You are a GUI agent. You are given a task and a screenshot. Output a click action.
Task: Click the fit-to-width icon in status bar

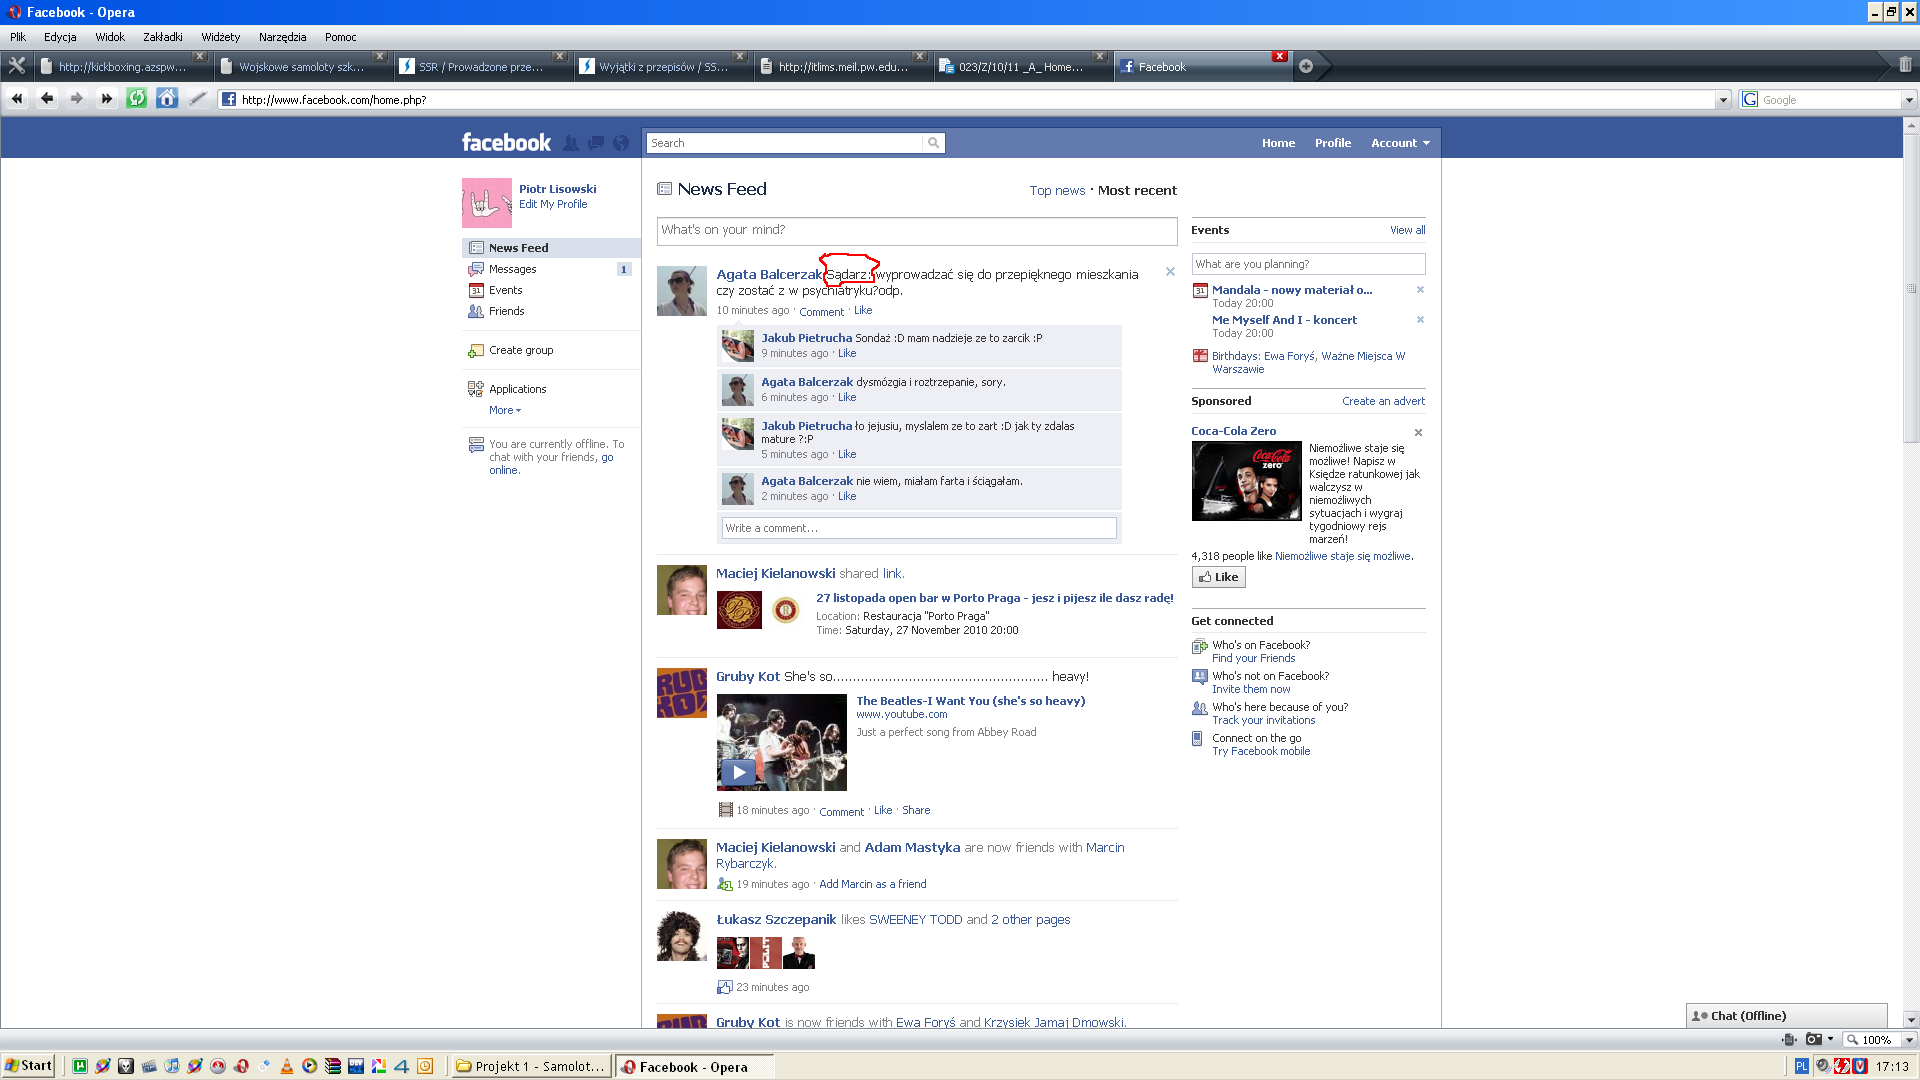(1789, 1040)
